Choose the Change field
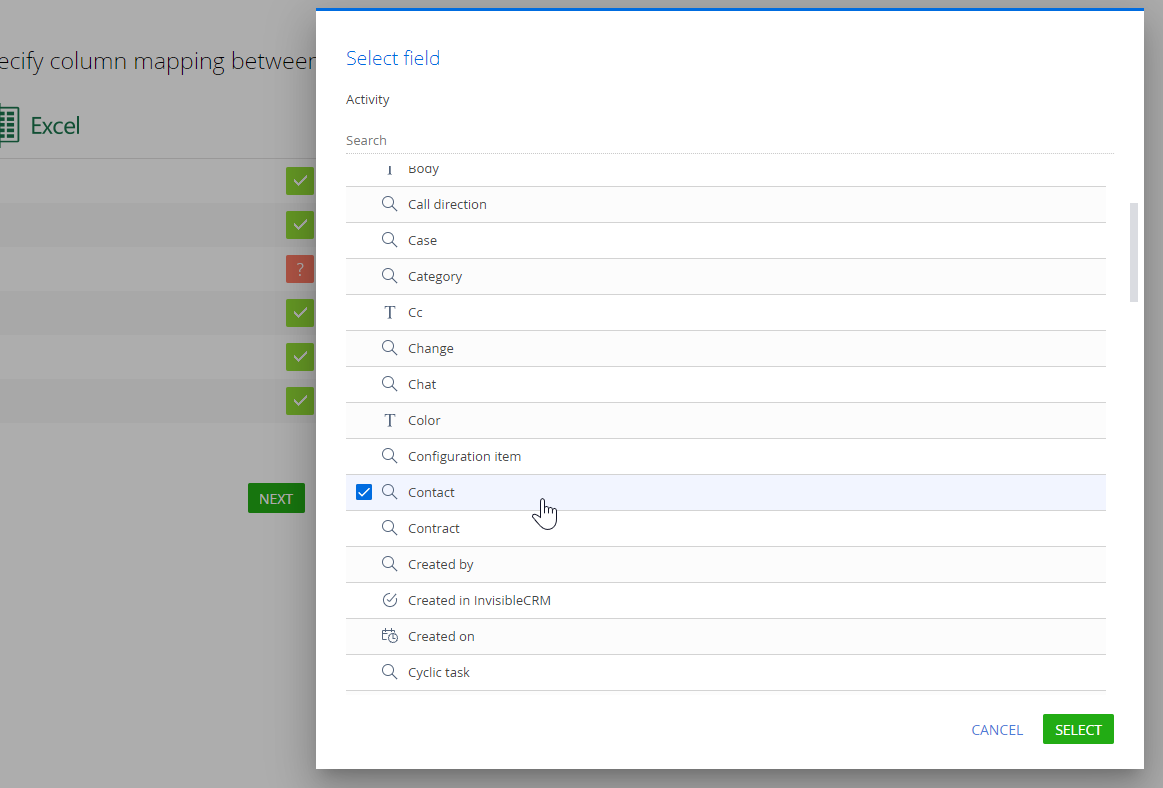1163x788 pixels. [x=725, y=348]
